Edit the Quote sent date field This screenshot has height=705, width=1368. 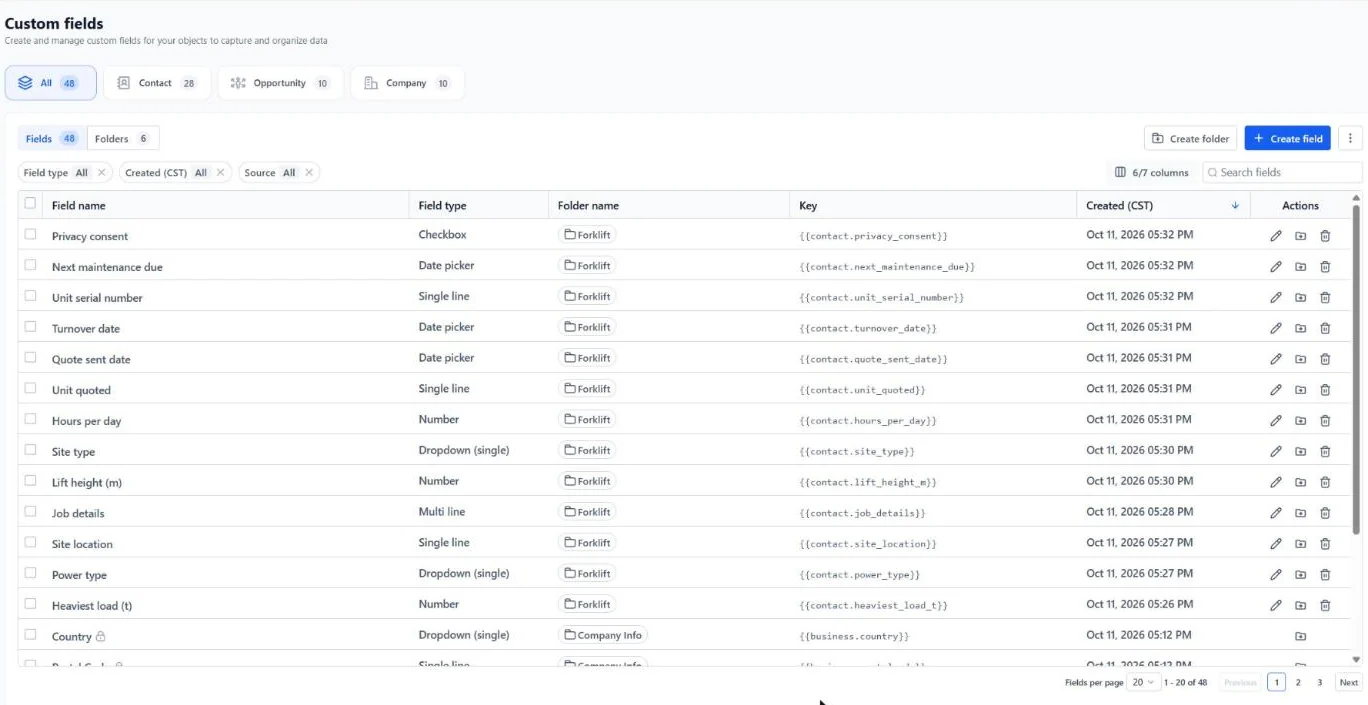point(1276,359)
